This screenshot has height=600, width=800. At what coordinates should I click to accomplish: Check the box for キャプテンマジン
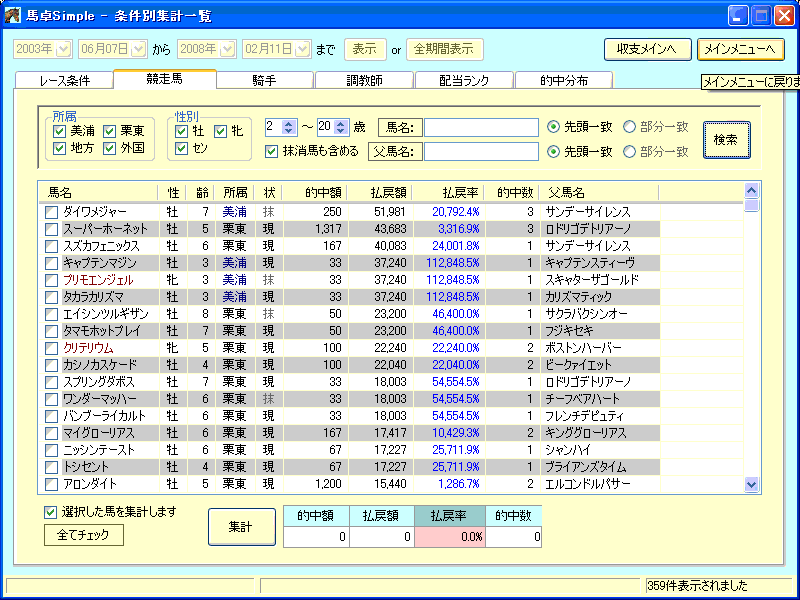pyautogui.click(x=52, y=263)
